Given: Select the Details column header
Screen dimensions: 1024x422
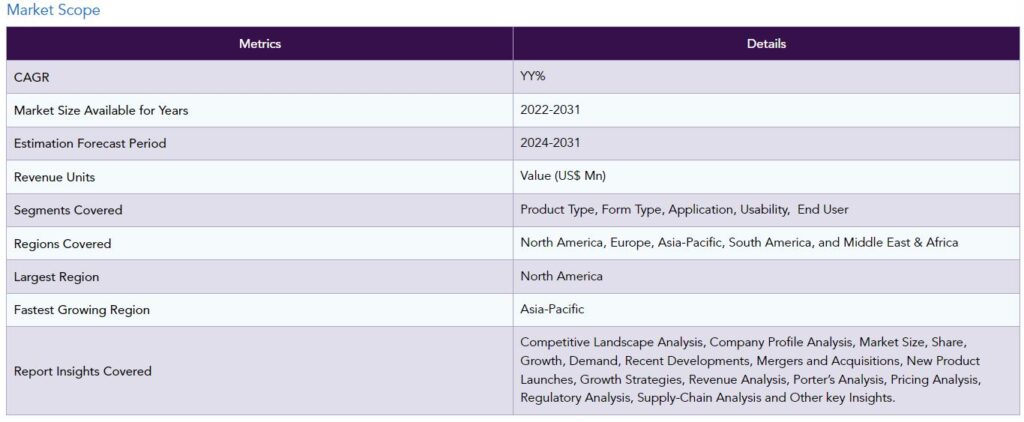Looking at the screenshot, I should click(766, 44).
